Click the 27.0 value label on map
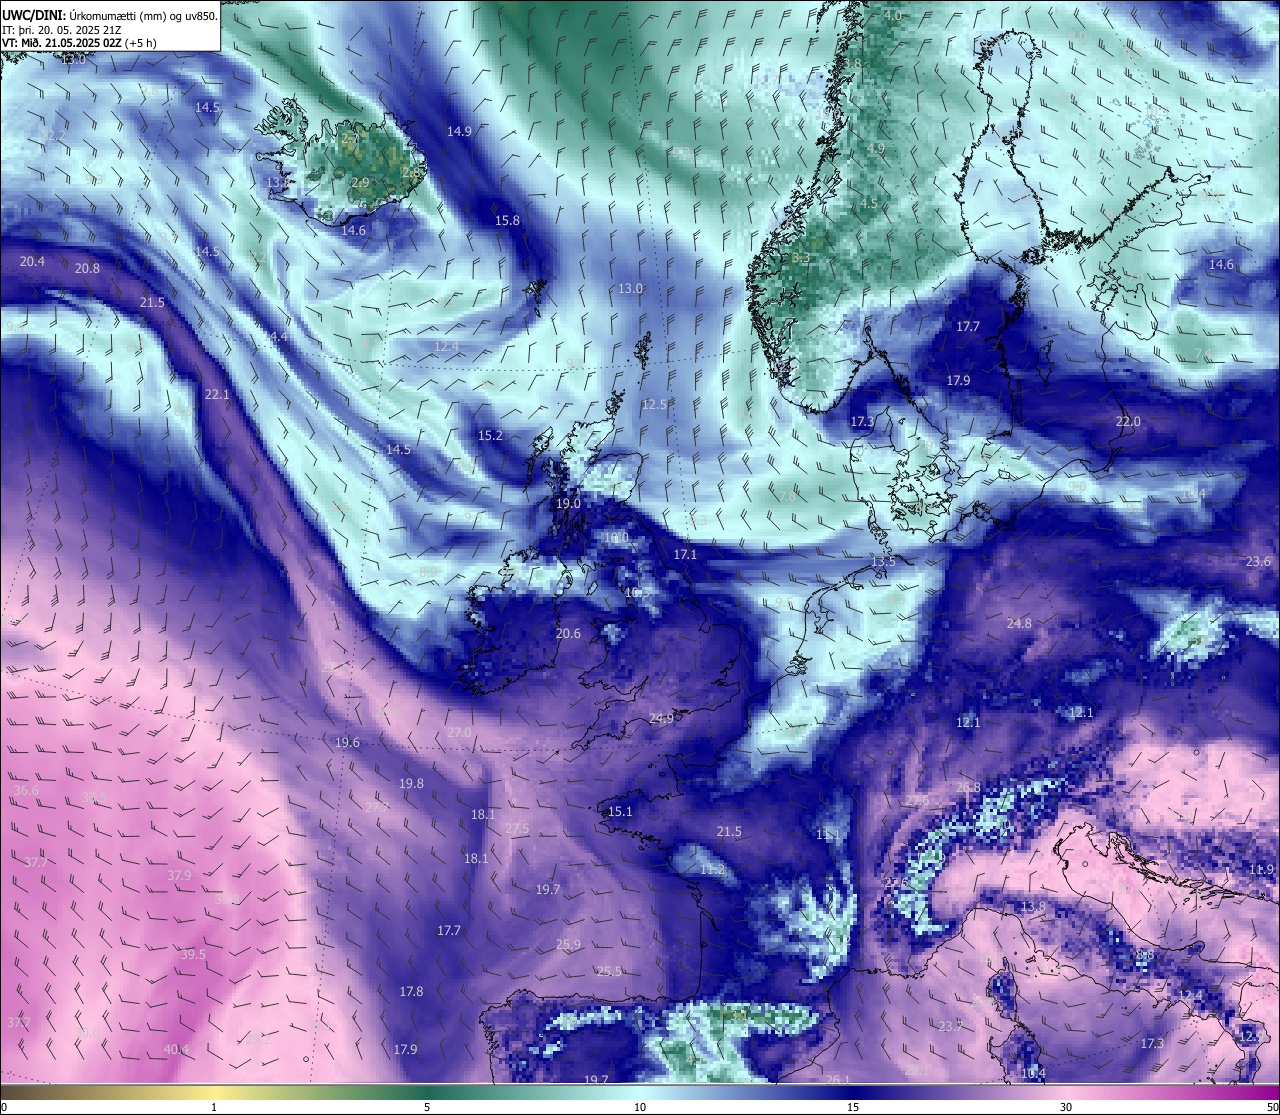 point(459,732)
